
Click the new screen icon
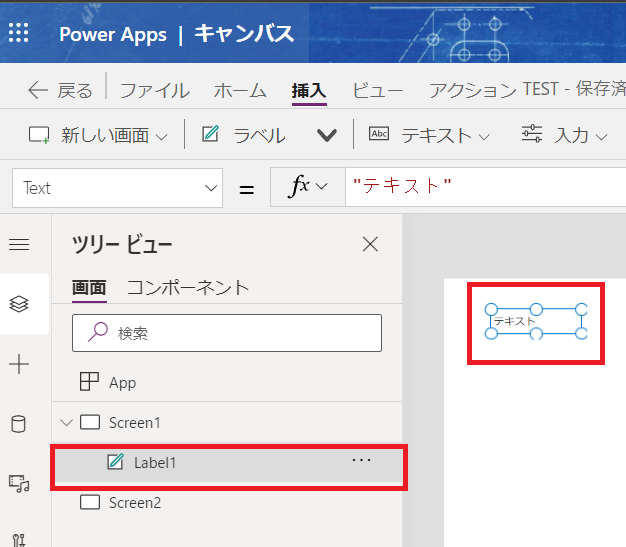(x=39, y=135)
